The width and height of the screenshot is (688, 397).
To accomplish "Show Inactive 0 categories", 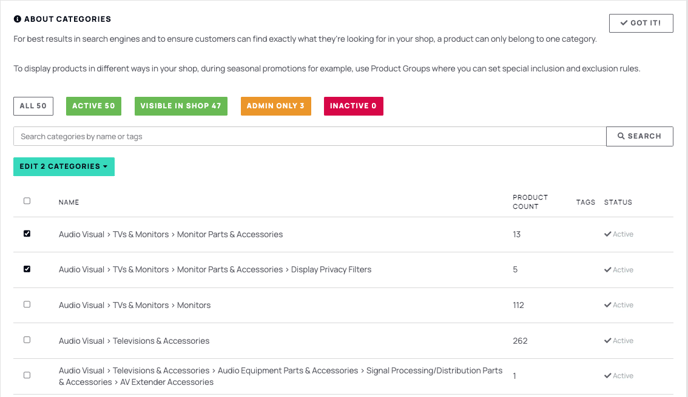I will point(353,106).
